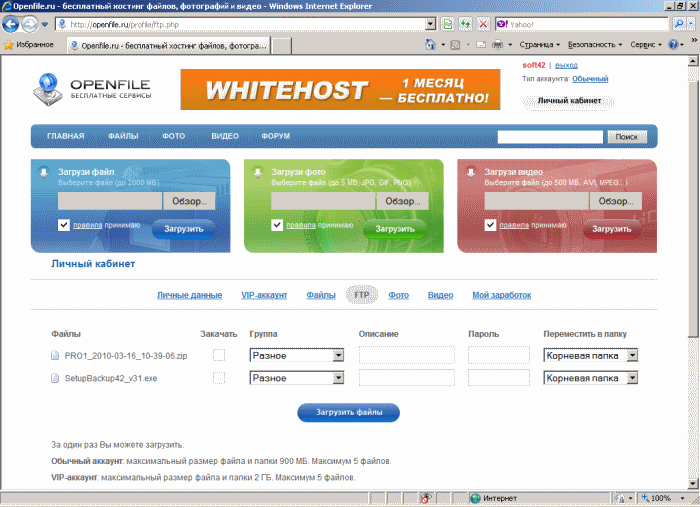Click the protected mode security icon in status bar
Viewport: 700px width, 507px height.
click(x=620, y=498)
